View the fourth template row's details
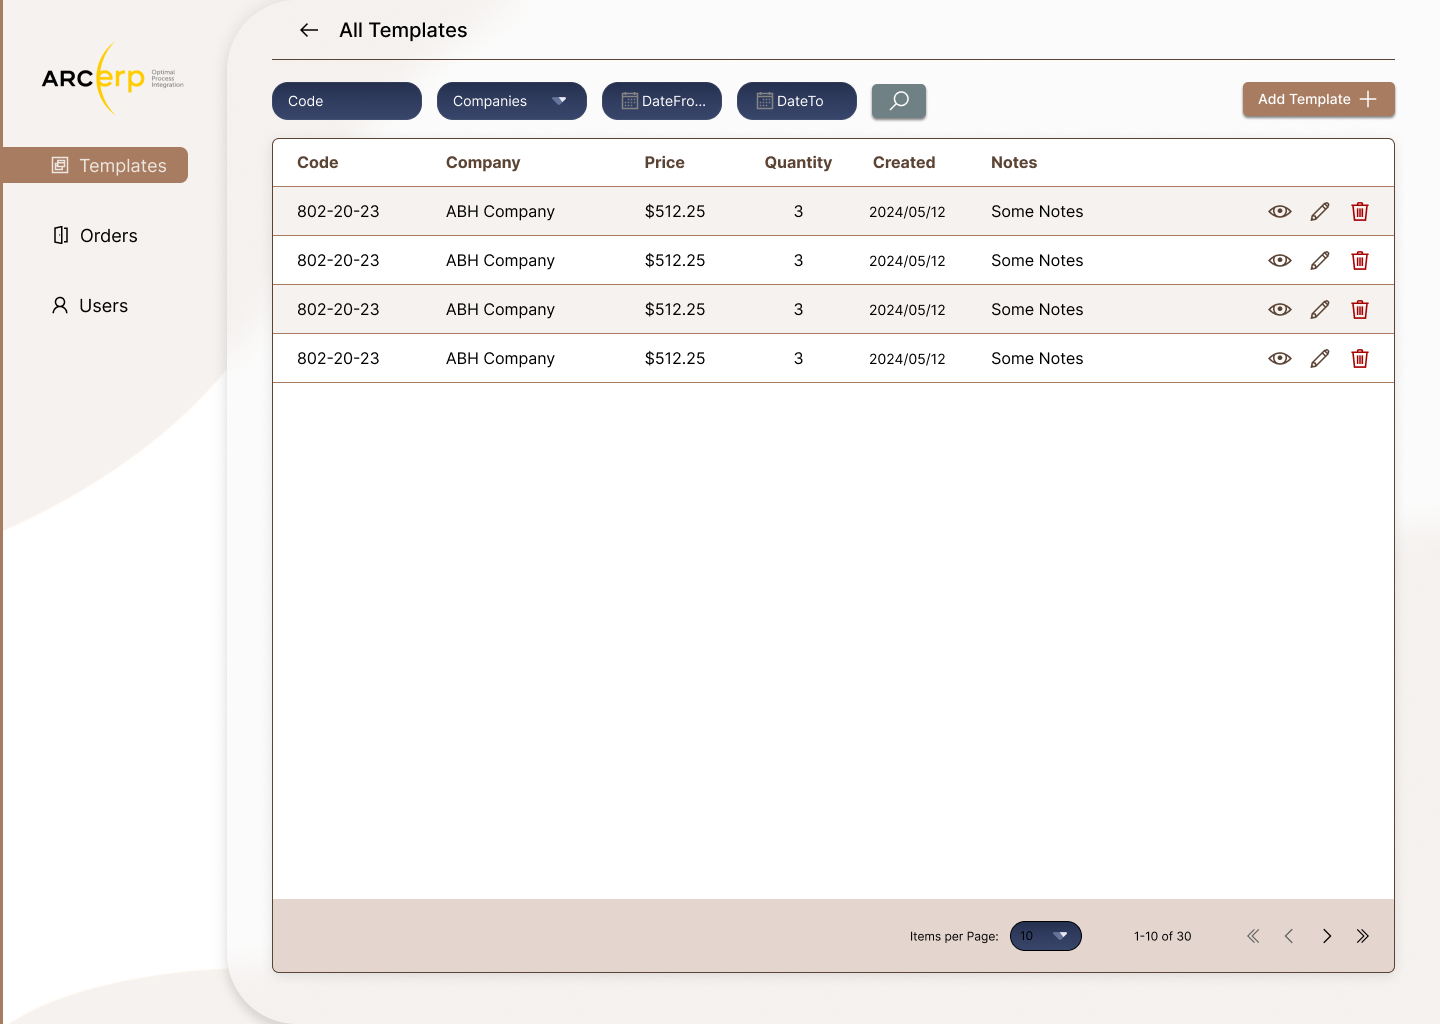Image resolution: width=1440 pixels, height=1024 pixels. pyautogui.click(x=1280, y=358)
